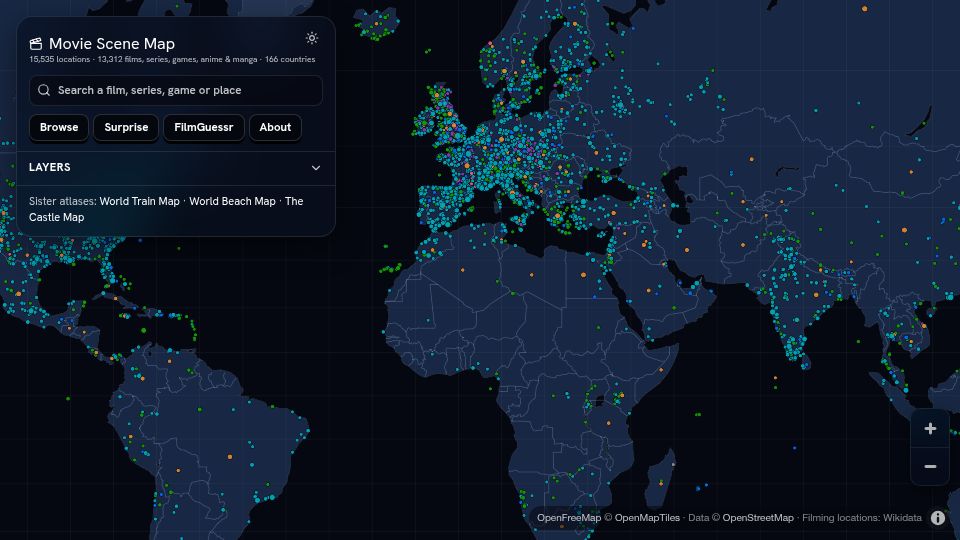Open the OpenMapTiles attribution link
The height and width of the screenshot is (540, 960).
647,518
